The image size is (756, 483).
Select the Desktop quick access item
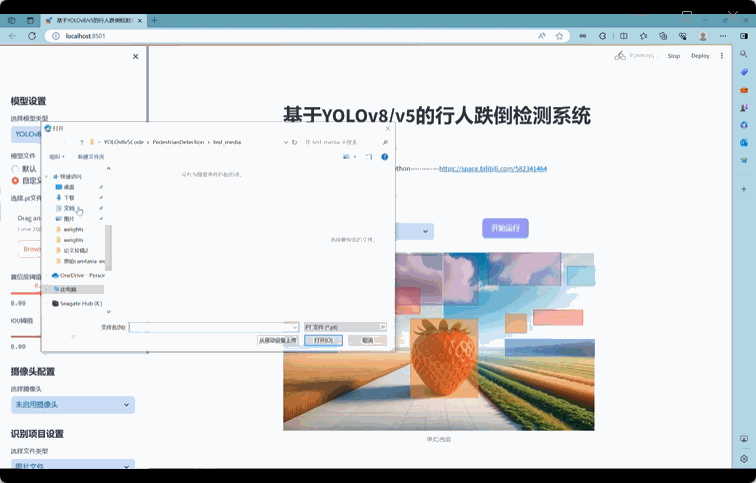click(x=69, y=187)
